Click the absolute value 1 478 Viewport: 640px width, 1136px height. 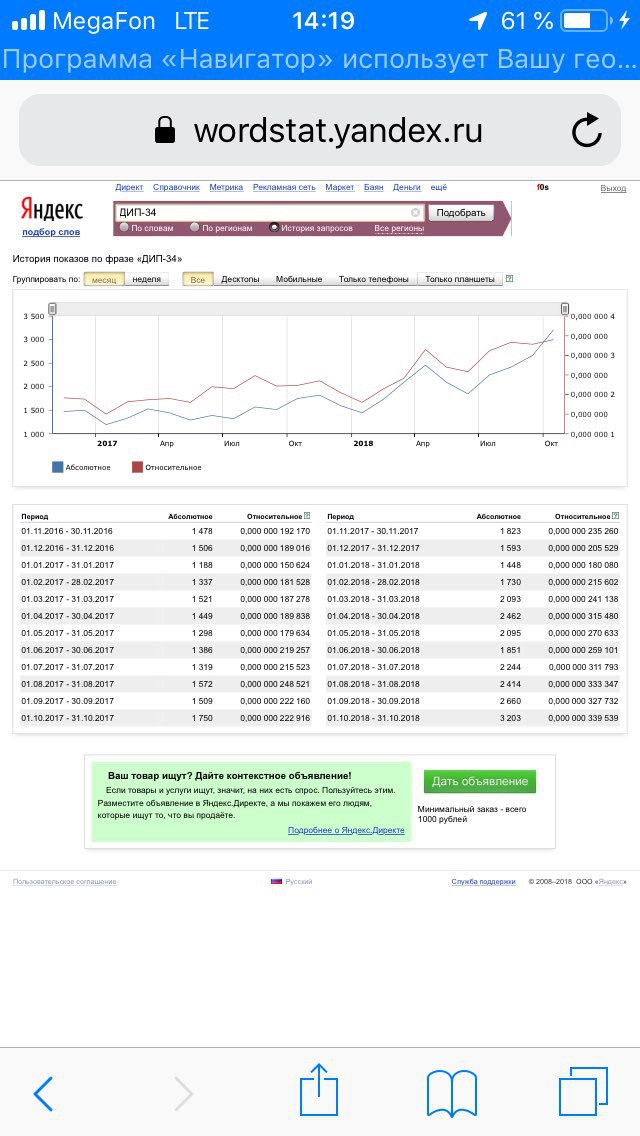point(200,531)
